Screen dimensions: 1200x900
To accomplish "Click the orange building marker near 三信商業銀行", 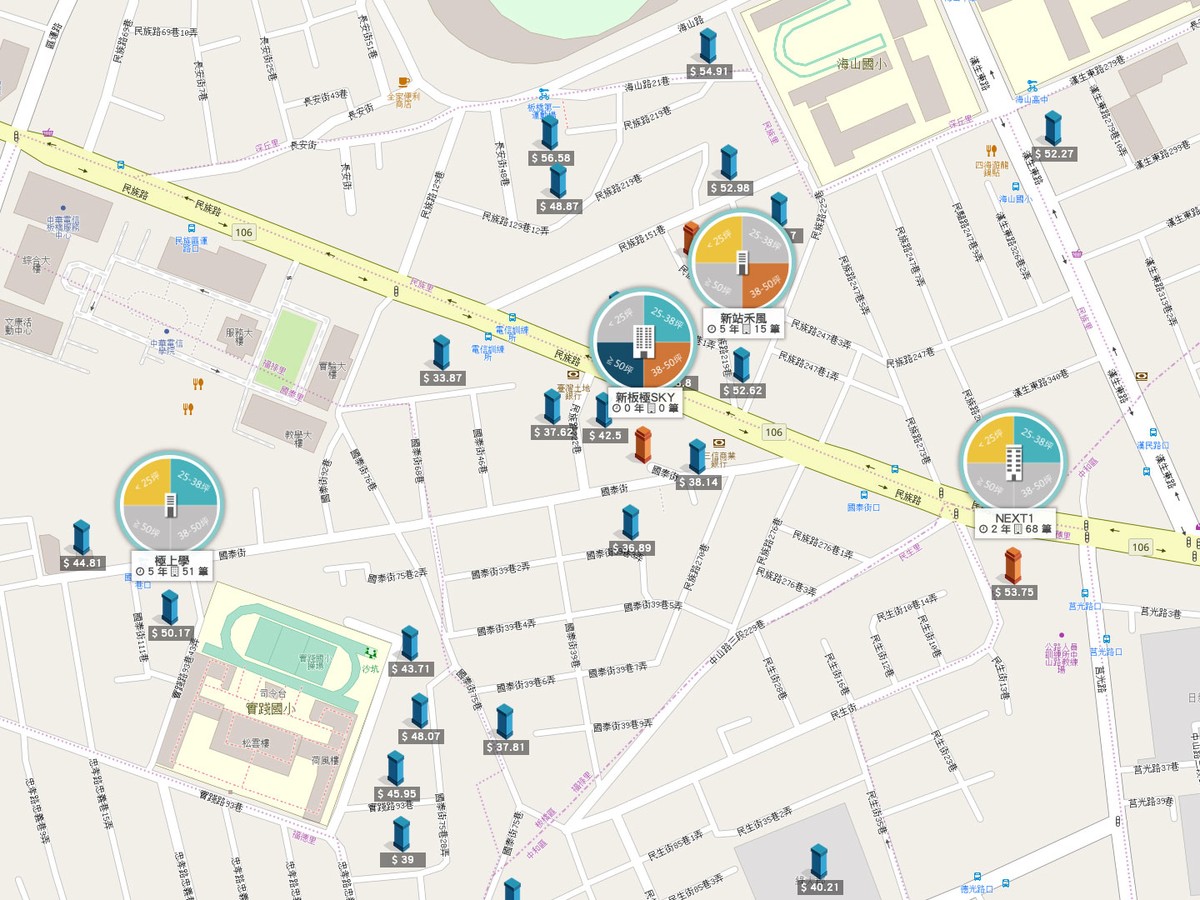I will tap(643, 444).
